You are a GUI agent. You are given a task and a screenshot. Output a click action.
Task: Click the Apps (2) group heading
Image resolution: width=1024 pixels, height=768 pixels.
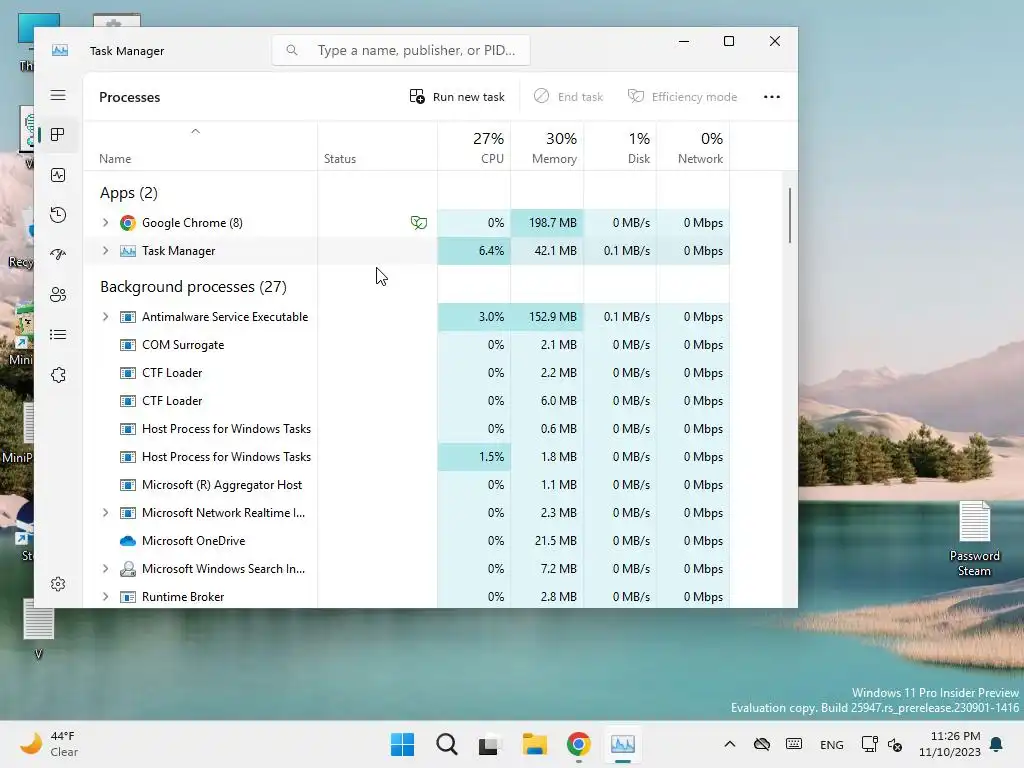tap(129, 193)
